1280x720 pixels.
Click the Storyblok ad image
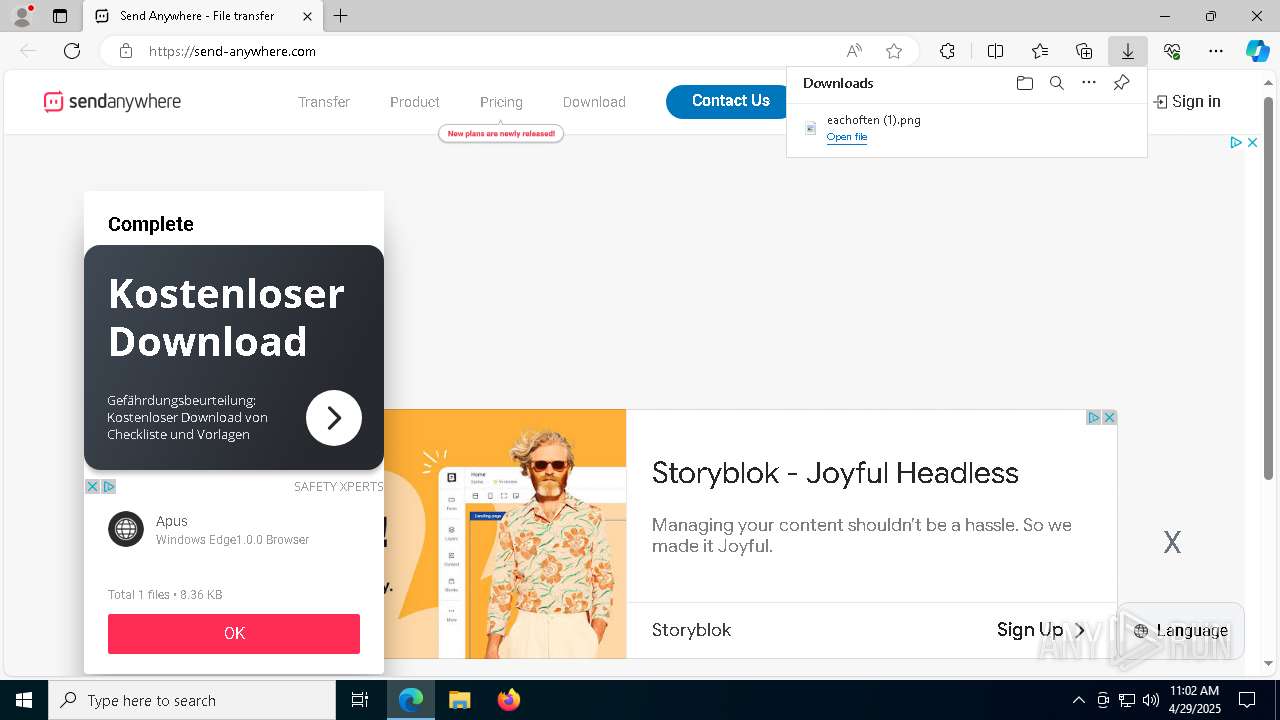(505, 534)
